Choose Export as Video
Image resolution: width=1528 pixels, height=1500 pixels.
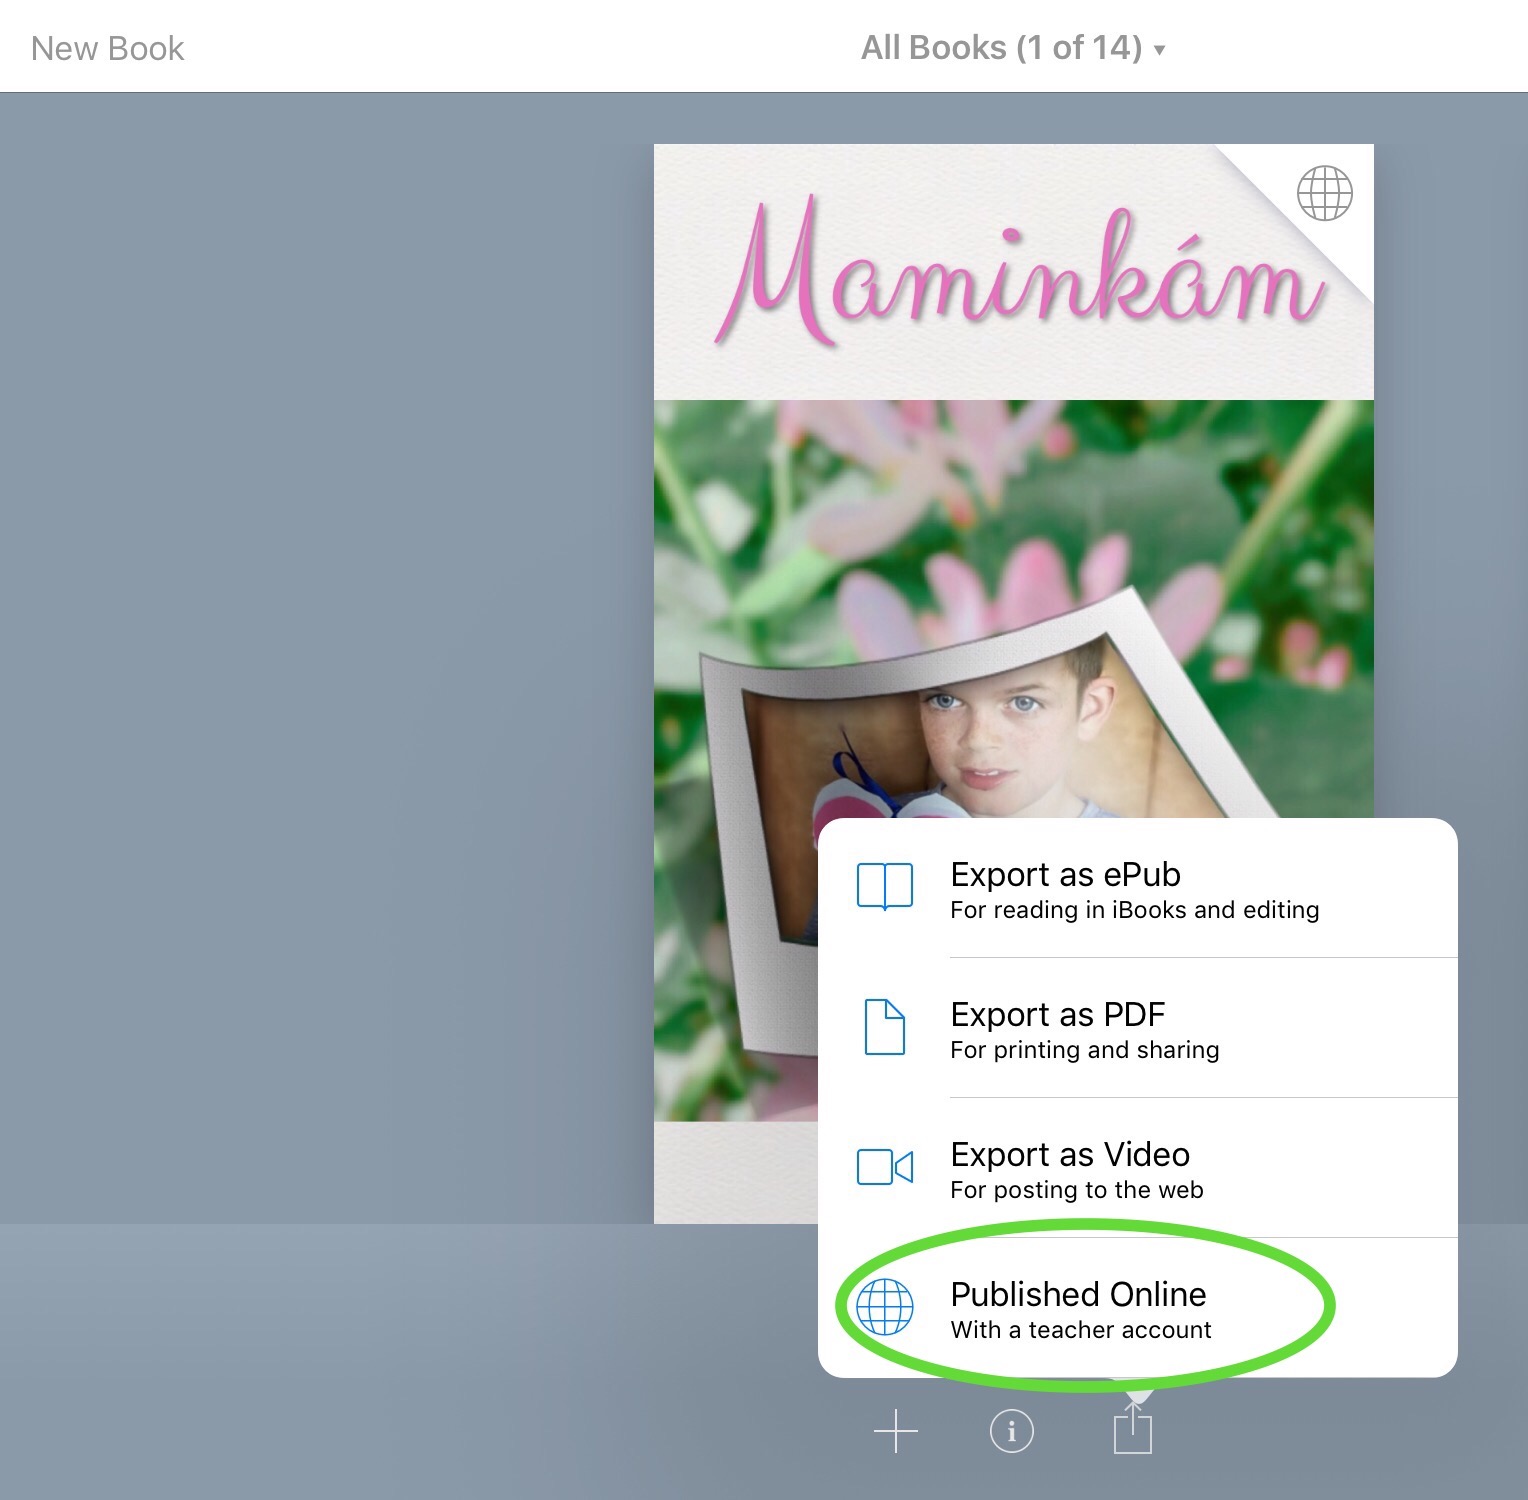[x=1138, y=1168]
